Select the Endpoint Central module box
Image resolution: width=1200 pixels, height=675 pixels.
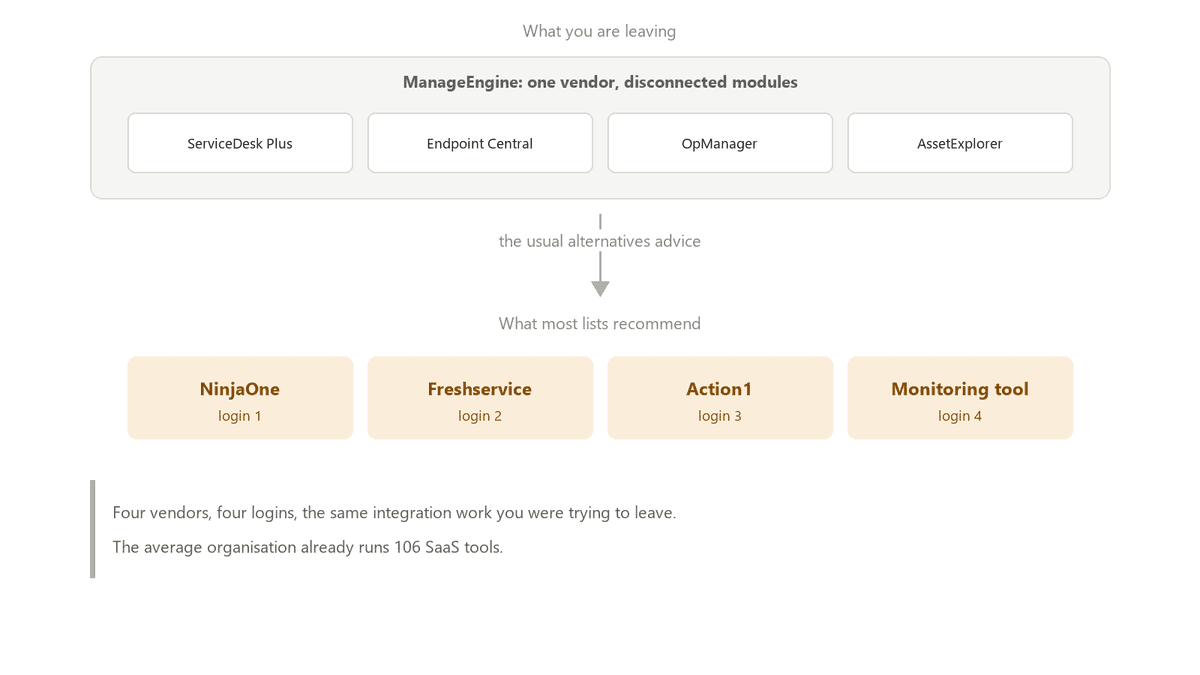pyautogui.click(x=480, y=143)
